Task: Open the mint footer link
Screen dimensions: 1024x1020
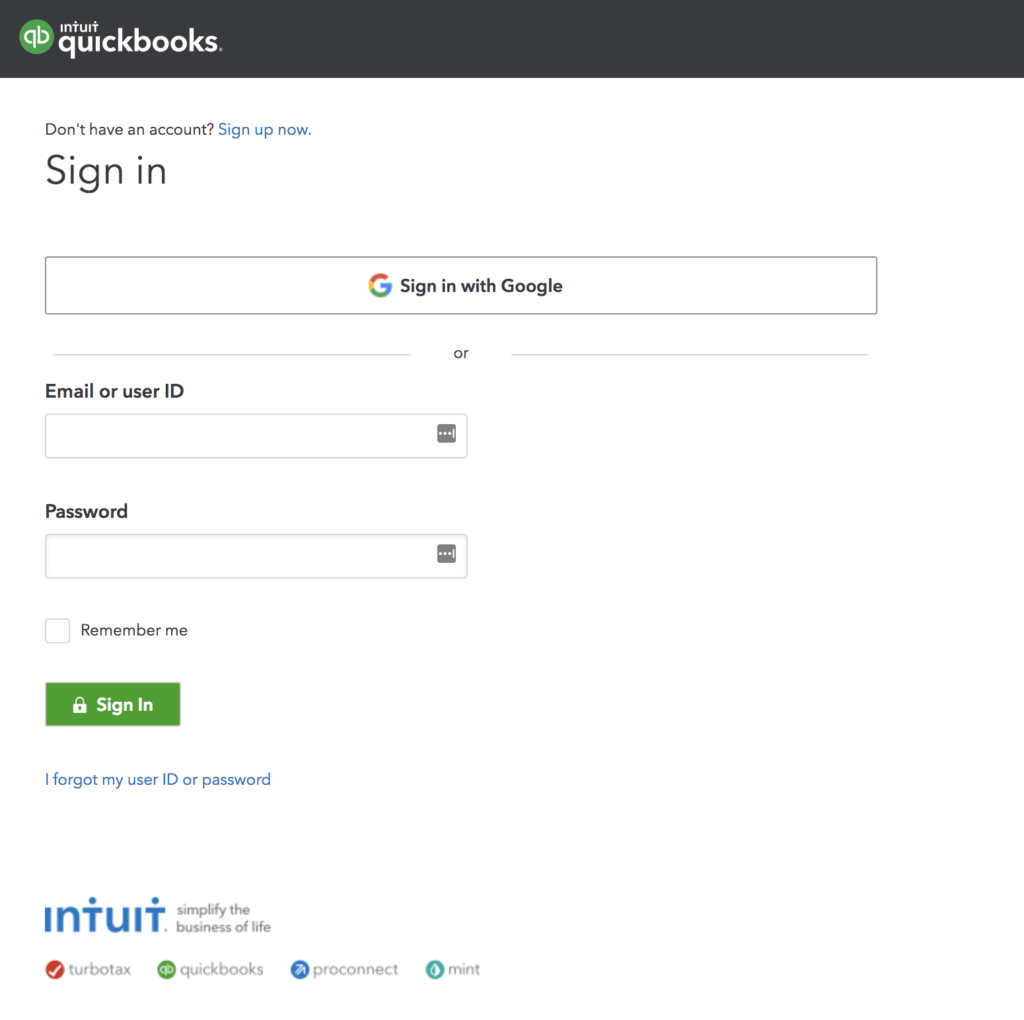Action: [452, 968]
